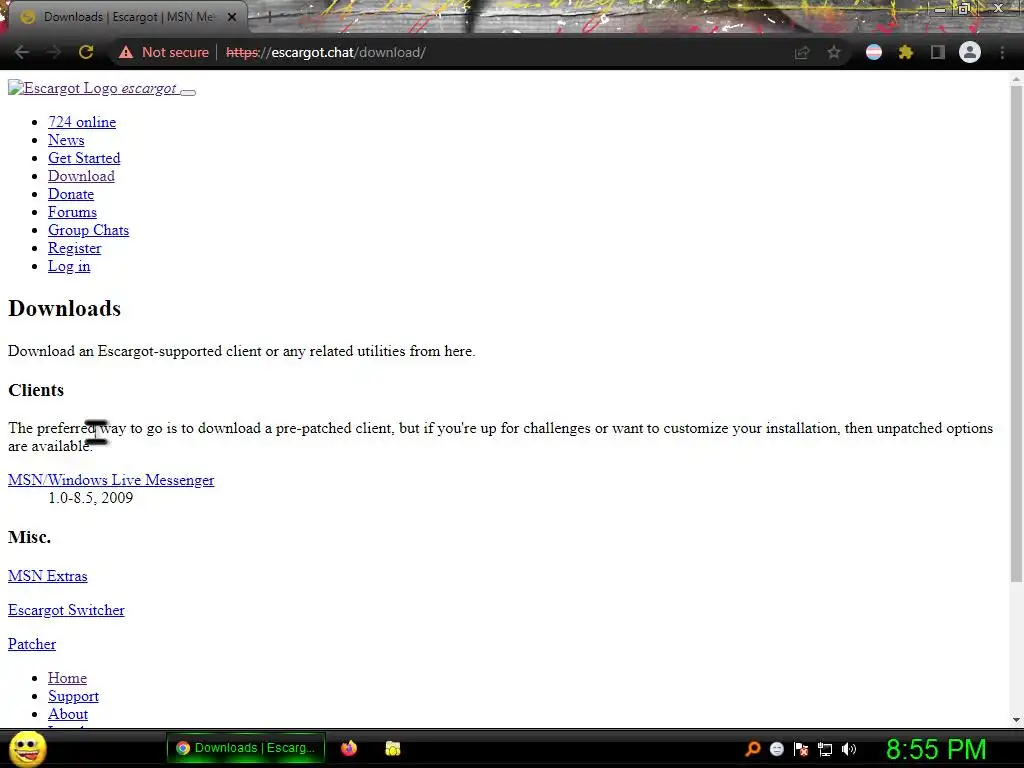The width and height of the screenshot is (1024, 768).
Task: Open the Not secure site warning
Action: click(163, 52)
